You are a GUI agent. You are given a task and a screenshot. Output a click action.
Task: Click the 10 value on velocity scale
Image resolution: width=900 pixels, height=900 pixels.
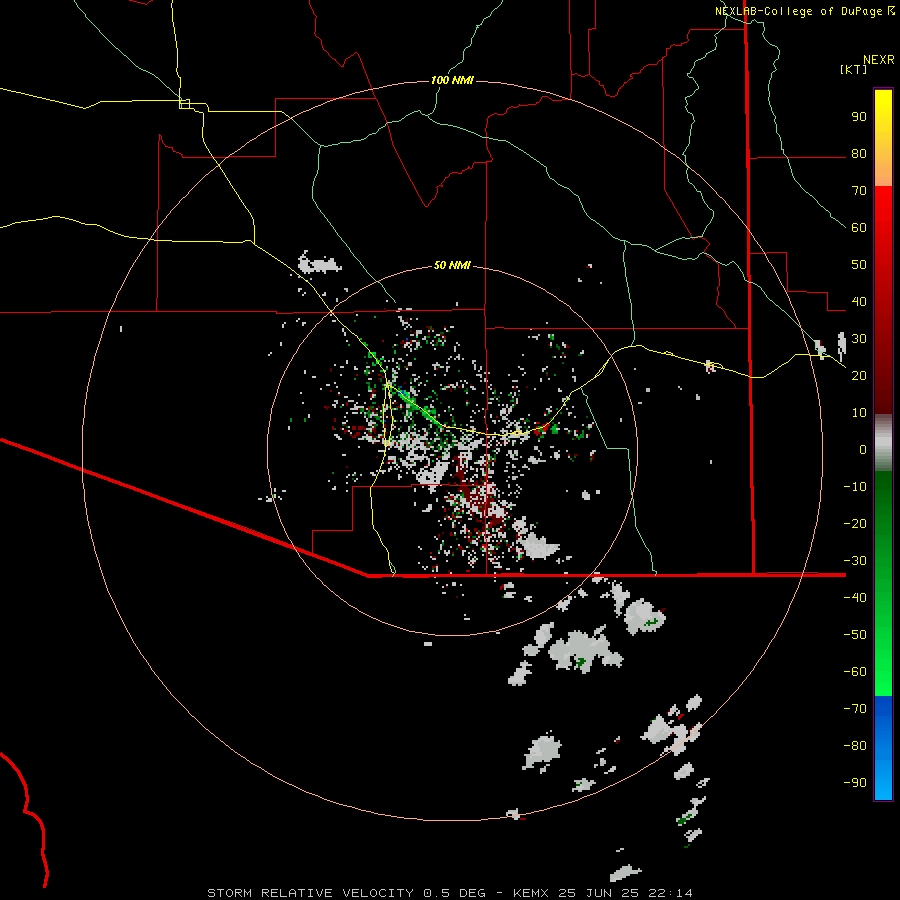[x=859, y=413]
